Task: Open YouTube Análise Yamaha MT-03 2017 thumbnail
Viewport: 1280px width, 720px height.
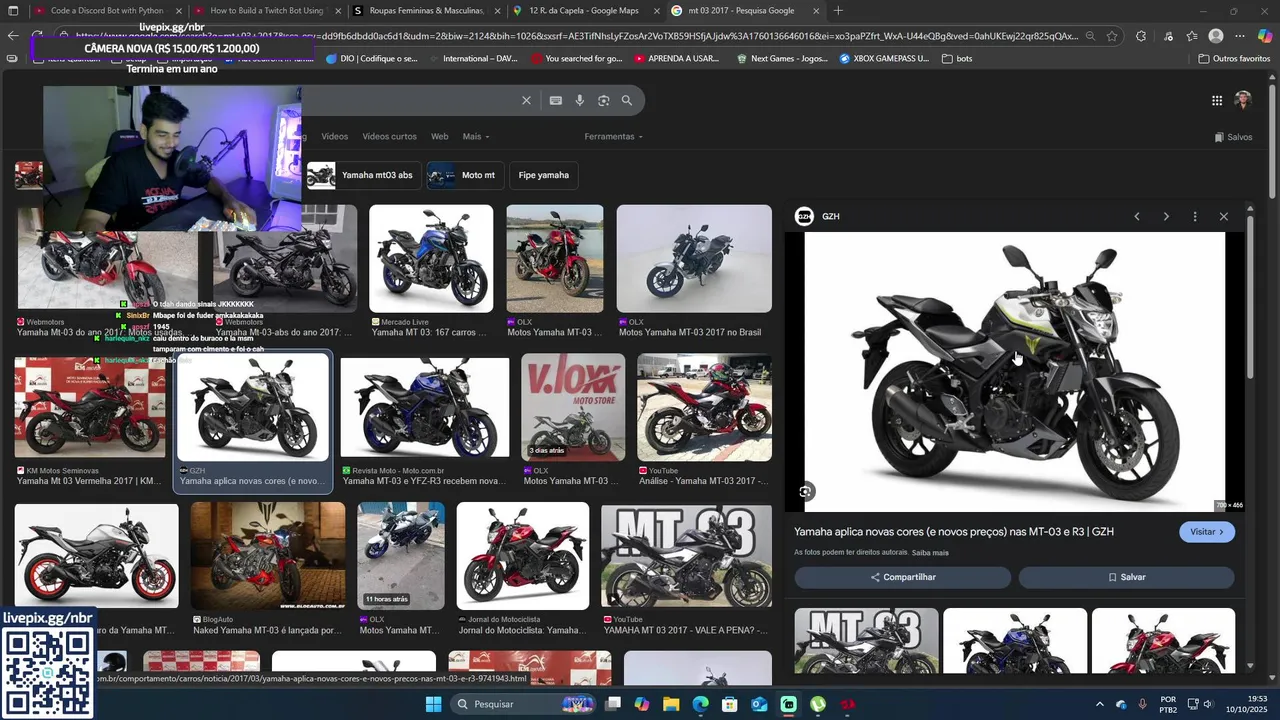Action: click(x=704, y=407)
